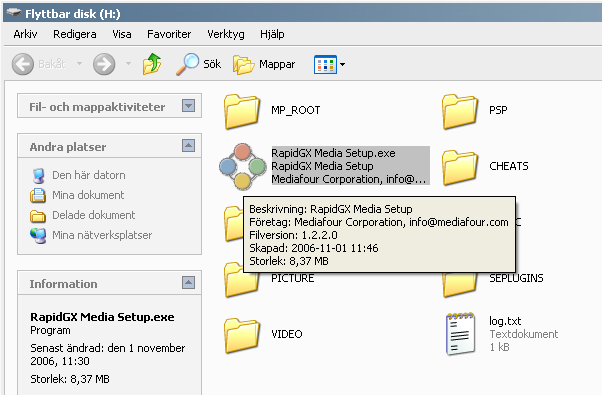Open Mina nätverksplatser link

[102, 235]
